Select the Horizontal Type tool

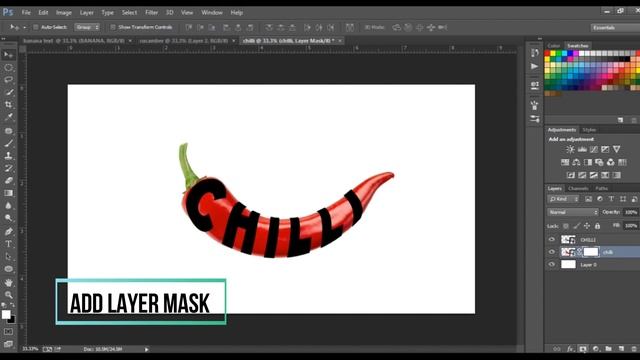tap(8, 244)
